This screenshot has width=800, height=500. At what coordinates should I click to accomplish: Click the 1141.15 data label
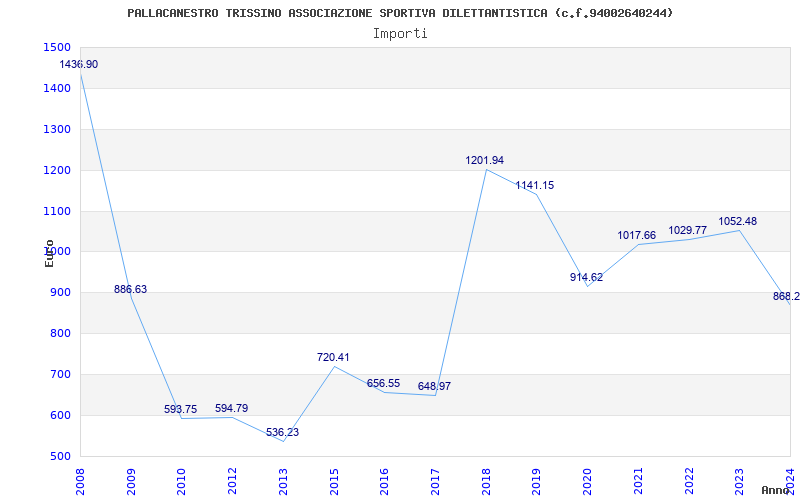[x=535, y=185]
